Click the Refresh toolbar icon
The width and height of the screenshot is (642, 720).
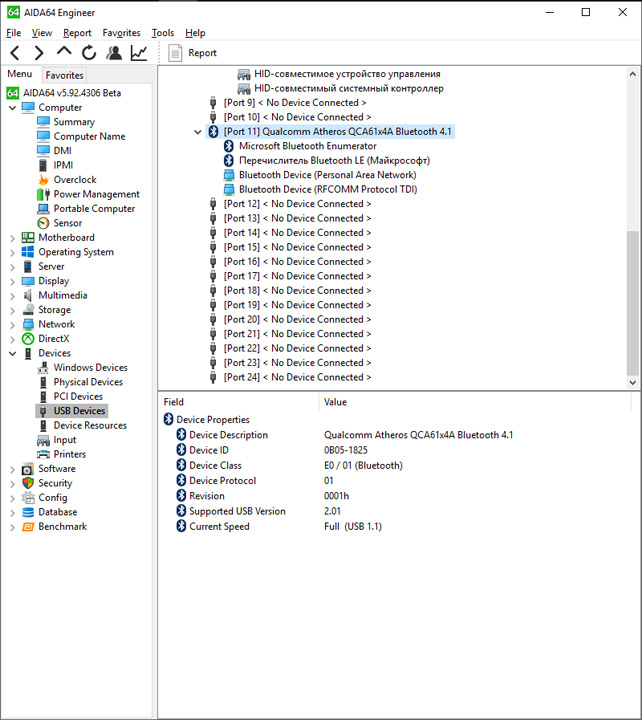point(89,53)
